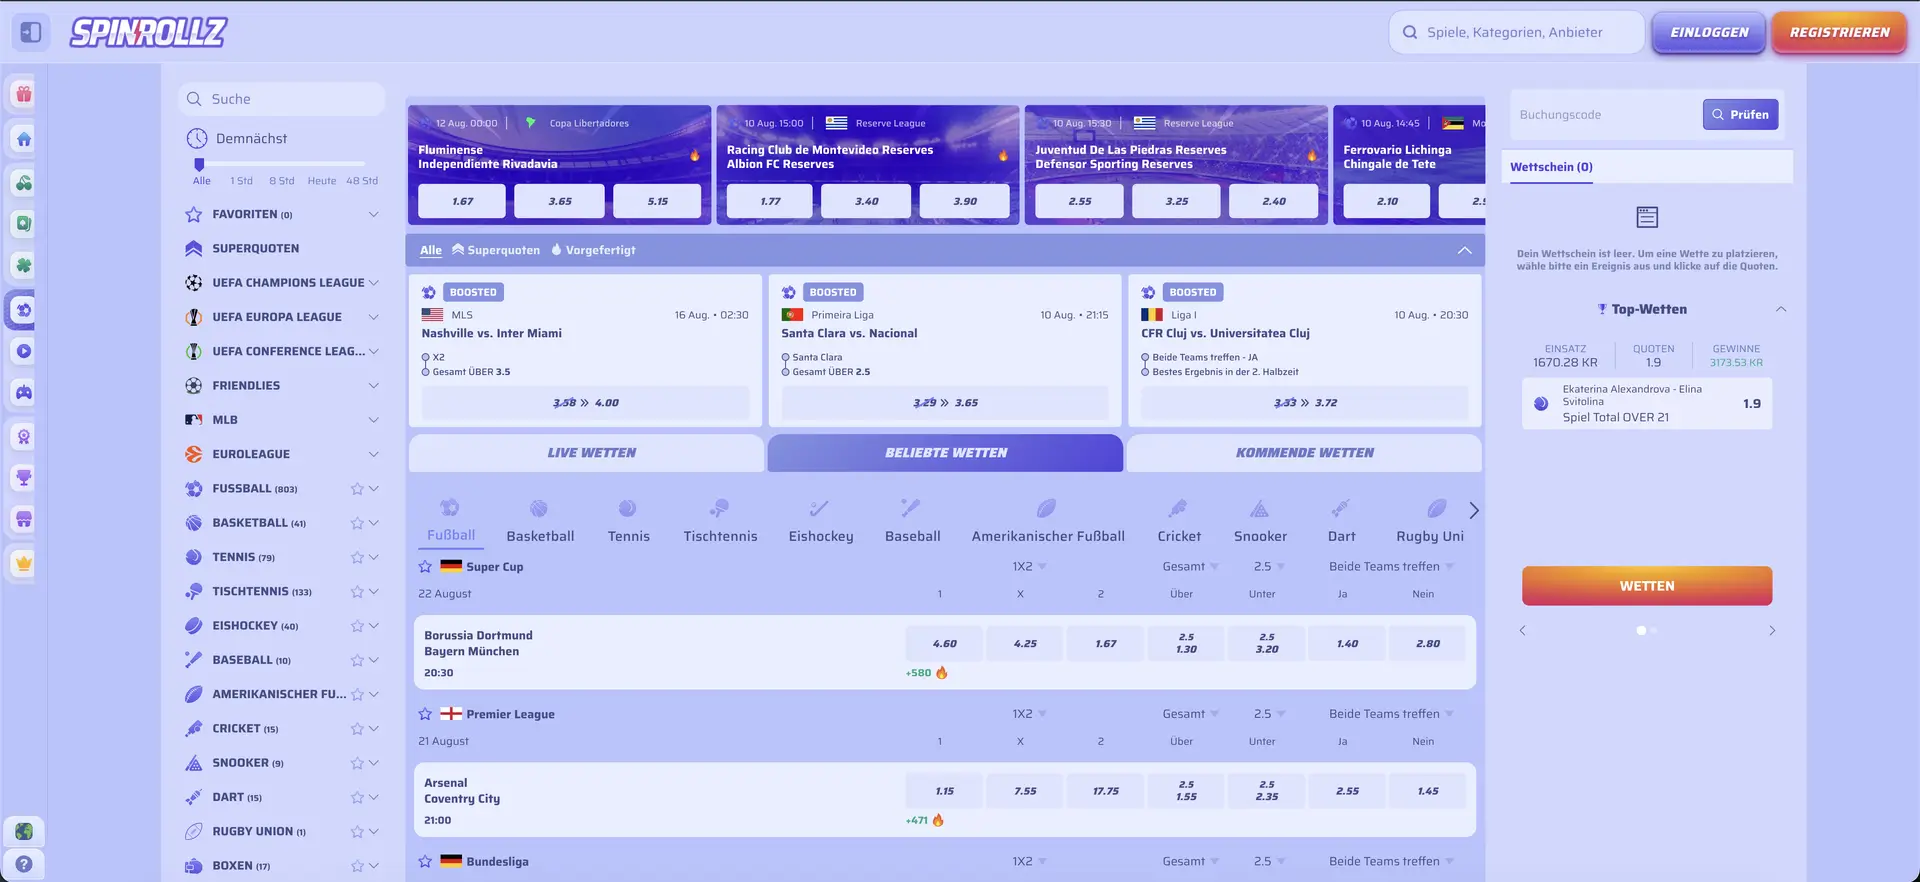Expand the Favoriten section chevron
The width and height of the screenshot is (1920, 882).
pyautogui.click(x=373, y=214)
